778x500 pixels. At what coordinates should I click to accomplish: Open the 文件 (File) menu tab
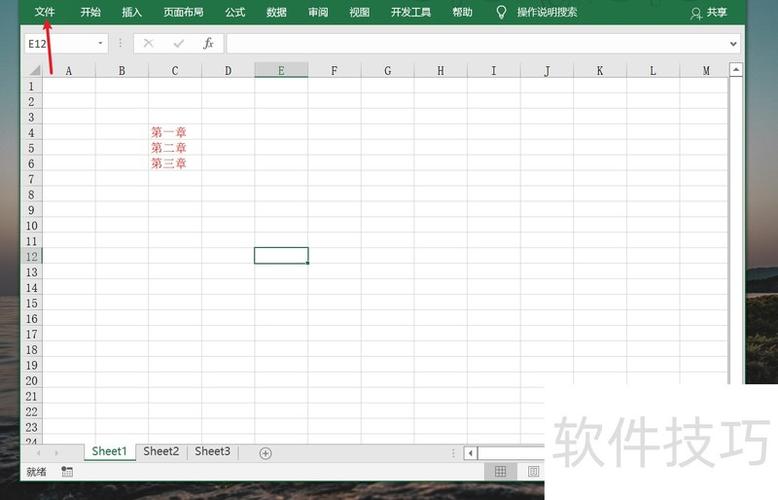pos(44,12)
